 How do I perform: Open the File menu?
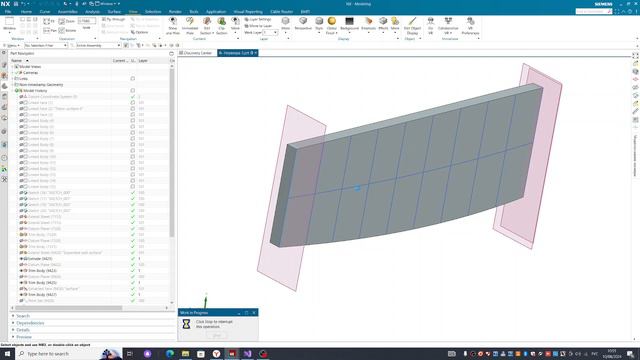(8, 12)
